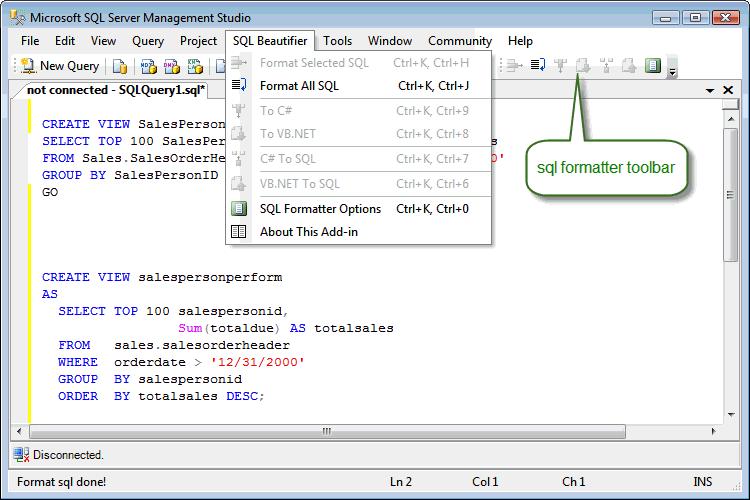Select the VB.NET To SQL menu entry
The image size is (750, 500).
tap(358, 184)
